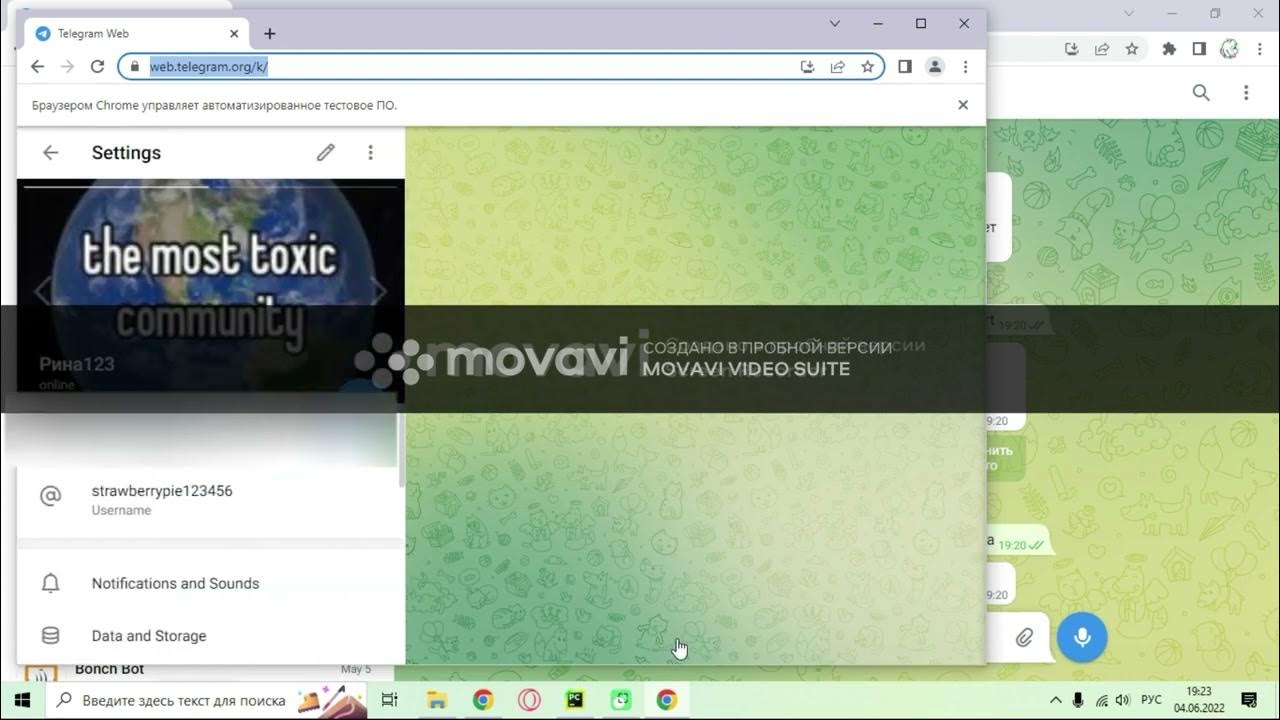Click the browser forward arrow in front window
1280x720 pixels.
coord(67,66)
